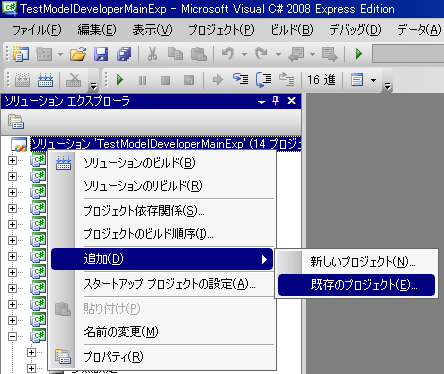Click the Restart debugging icon

[189, 80]
